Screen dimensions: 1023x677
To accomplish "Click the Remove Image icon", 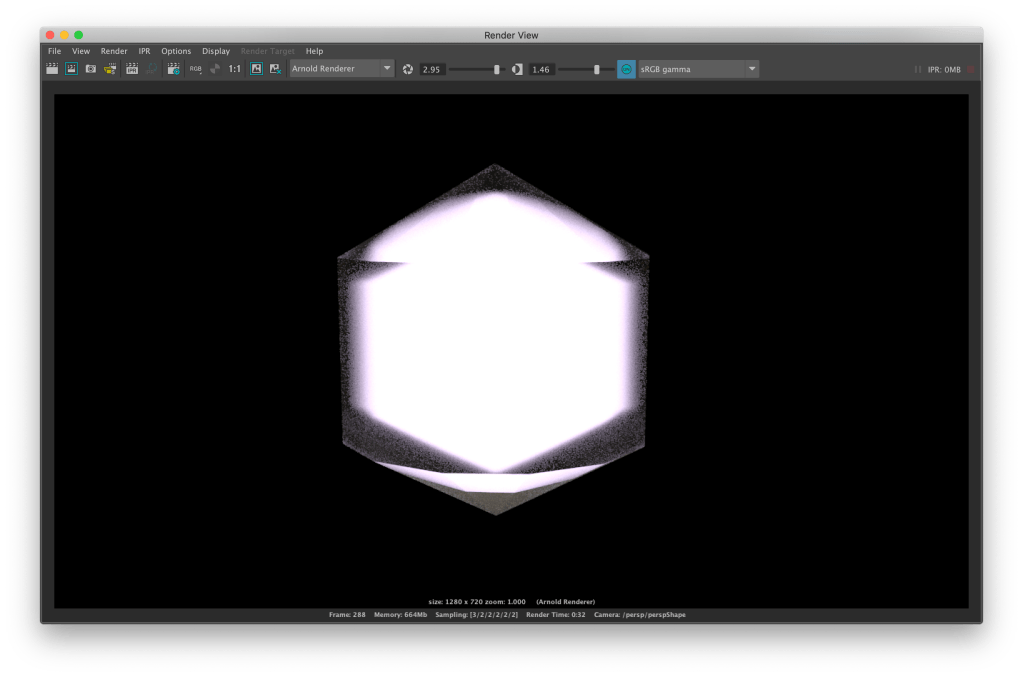I will point(275,69).
